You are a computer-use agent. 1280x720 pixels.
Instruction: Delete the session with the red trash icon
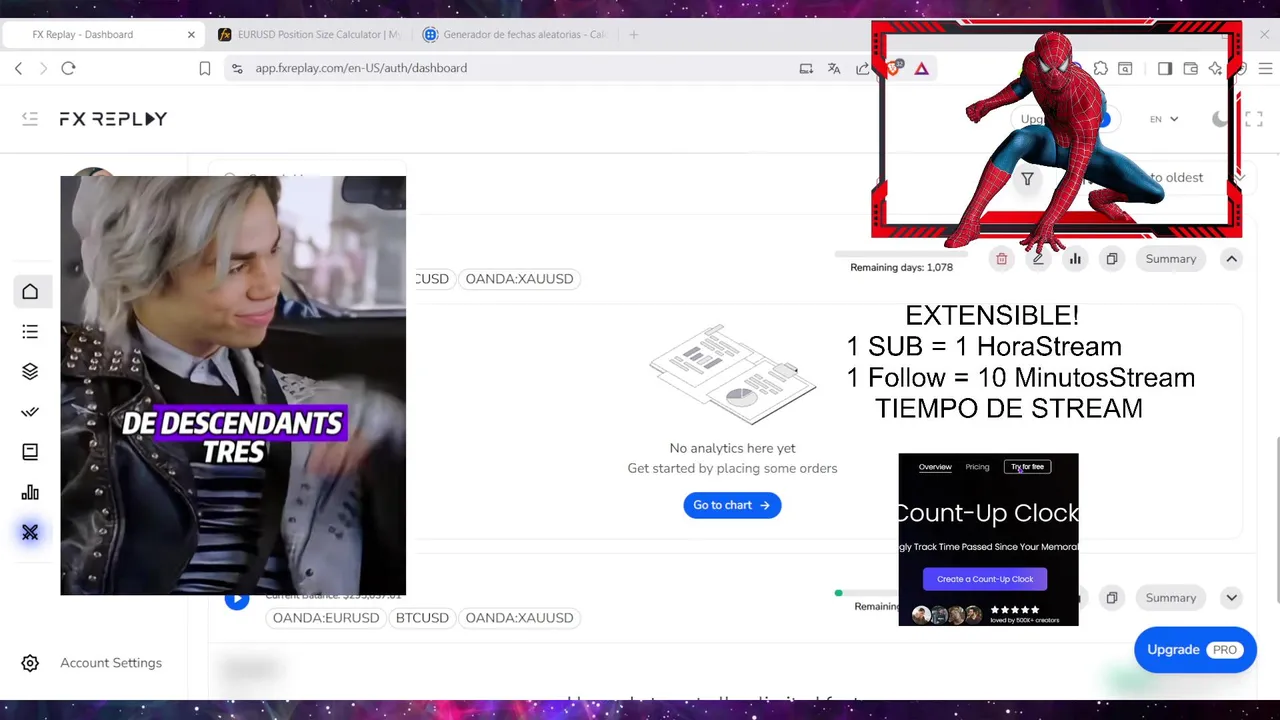[1001, 259]
